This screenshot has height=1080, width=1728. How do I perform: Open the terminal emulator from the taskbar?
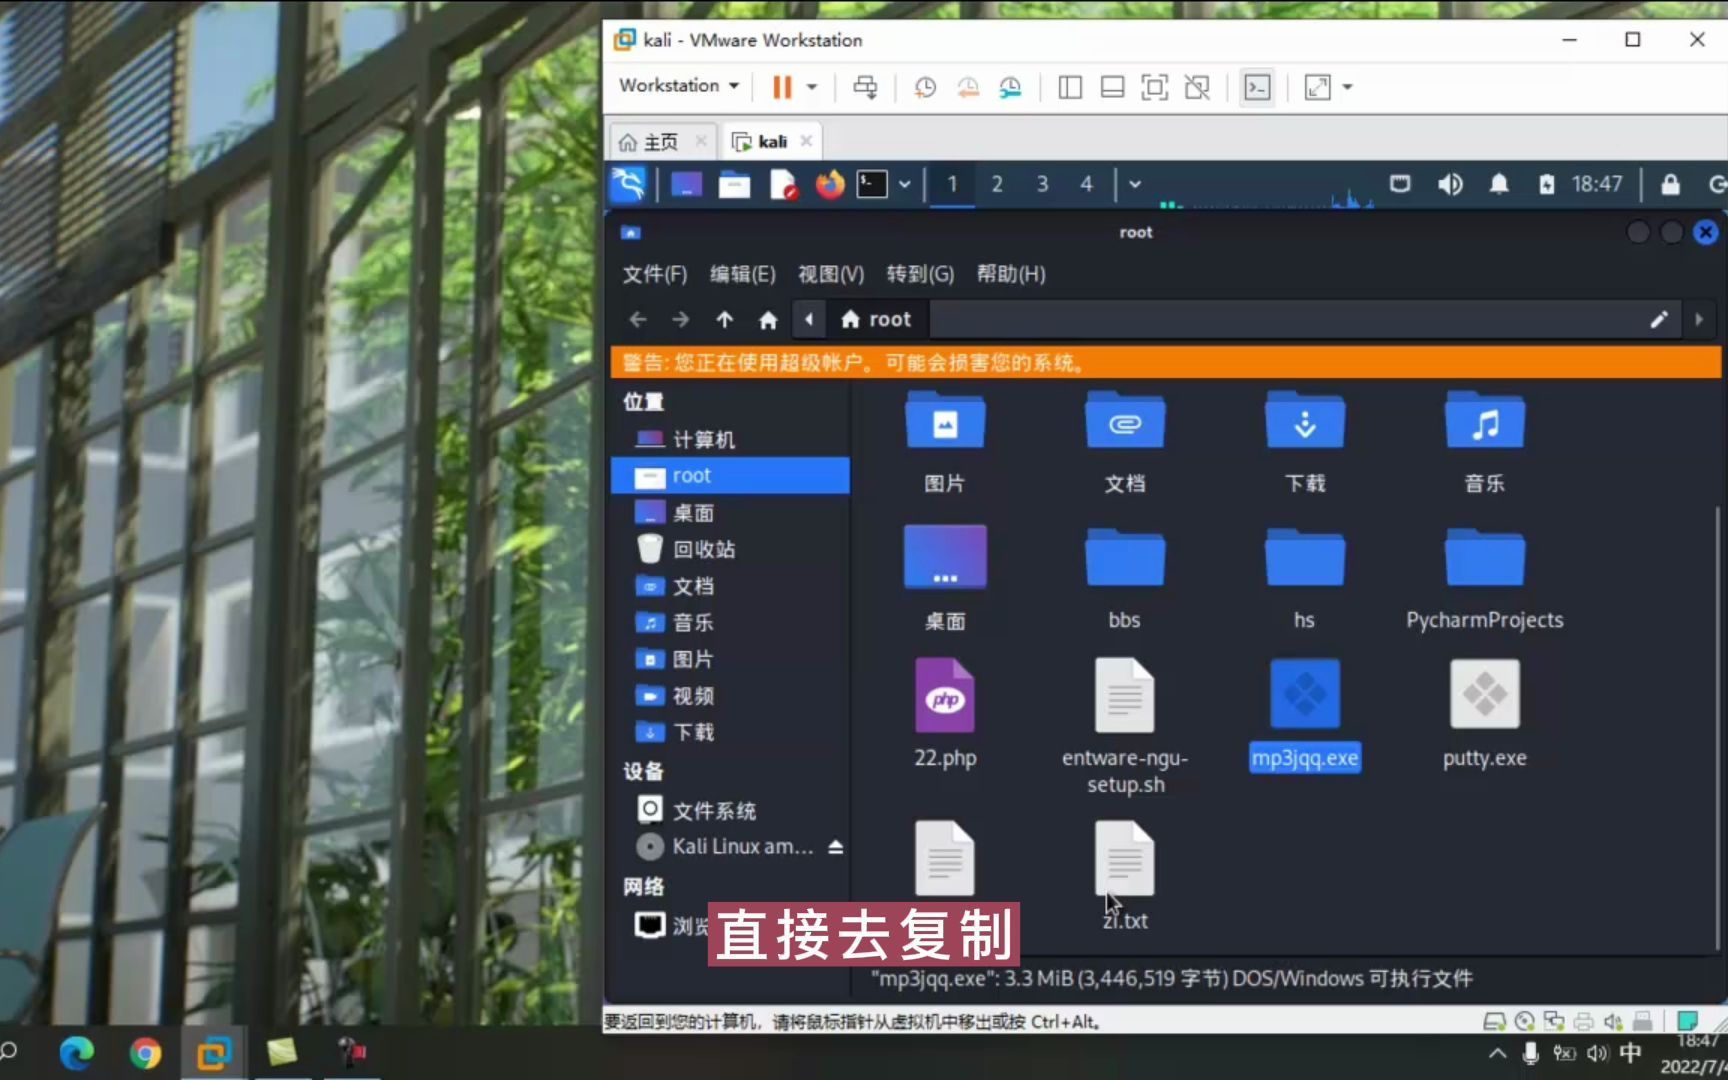pos(869,184)
